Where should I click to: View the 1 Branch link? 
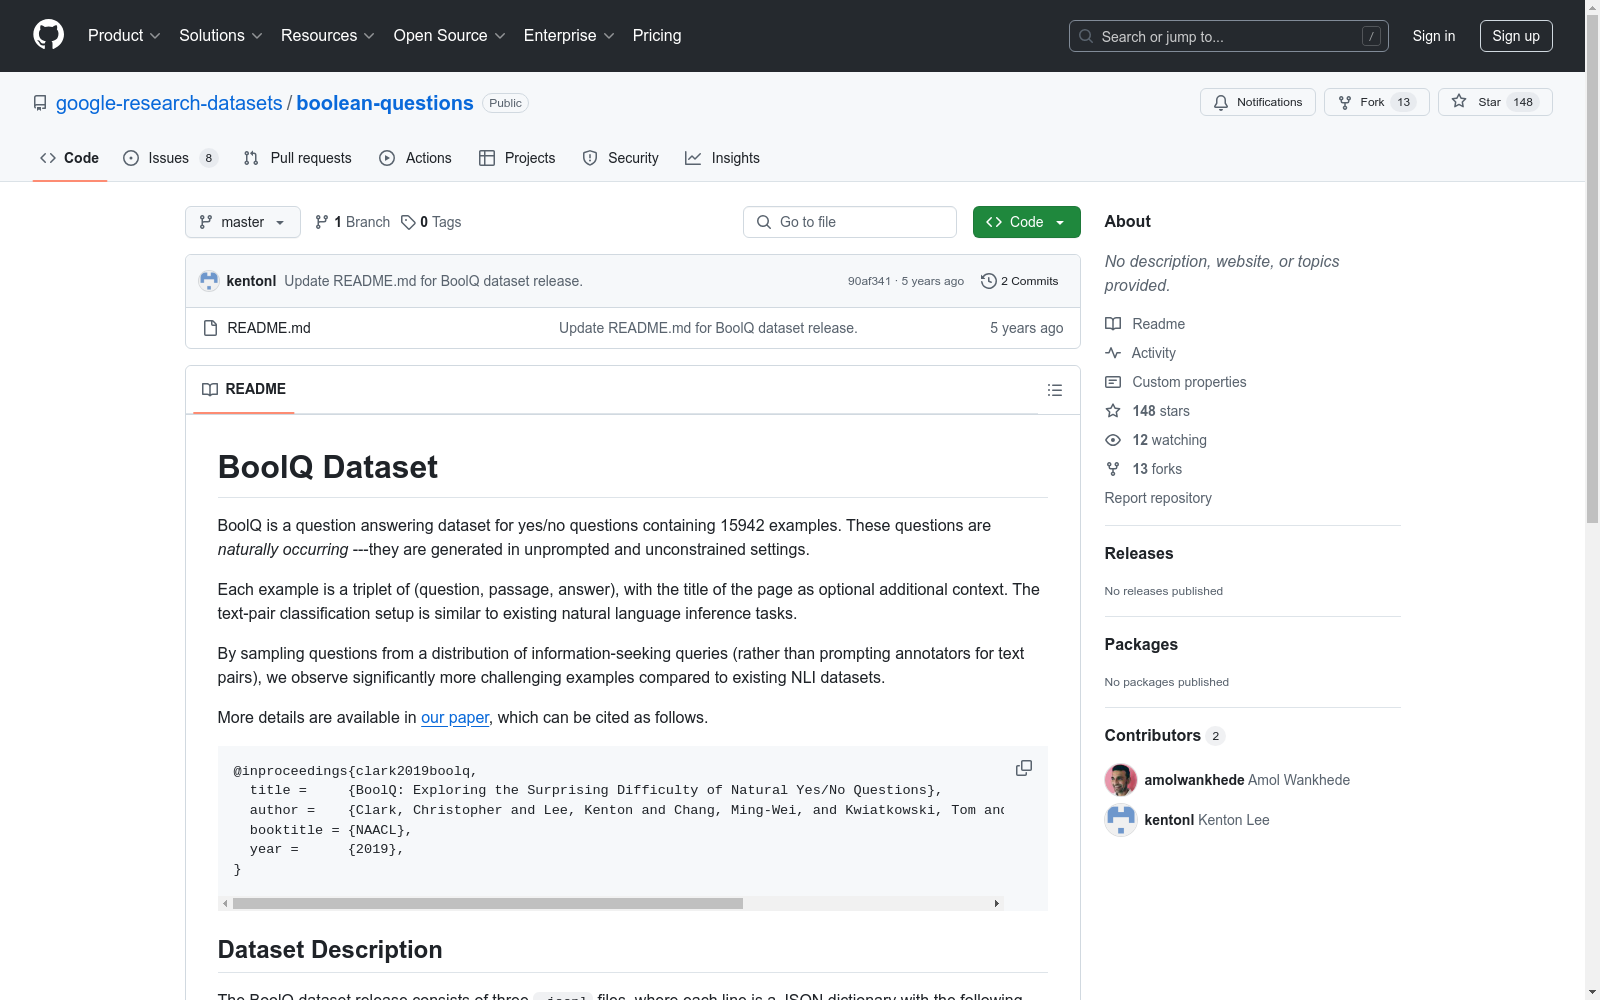(352, 222)
